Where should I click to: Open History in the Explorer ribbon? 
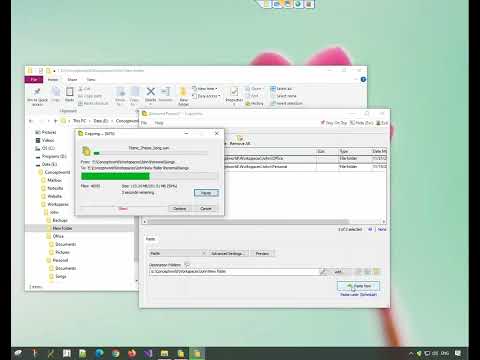click(x=254, y=103)
